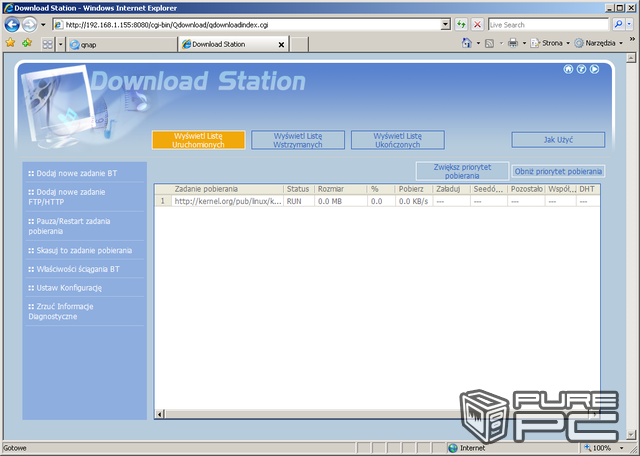
Task: Click the Jak Użyć button
Action: (x=558, y=140)
